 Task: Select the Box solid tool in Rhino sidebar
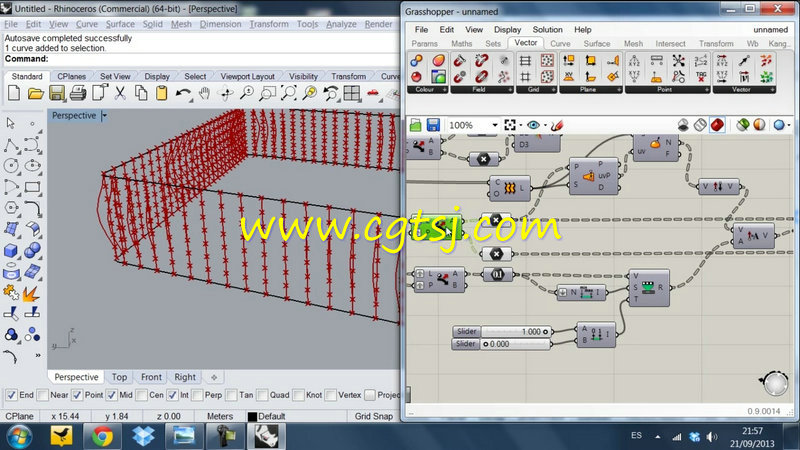tap(11, 251)
